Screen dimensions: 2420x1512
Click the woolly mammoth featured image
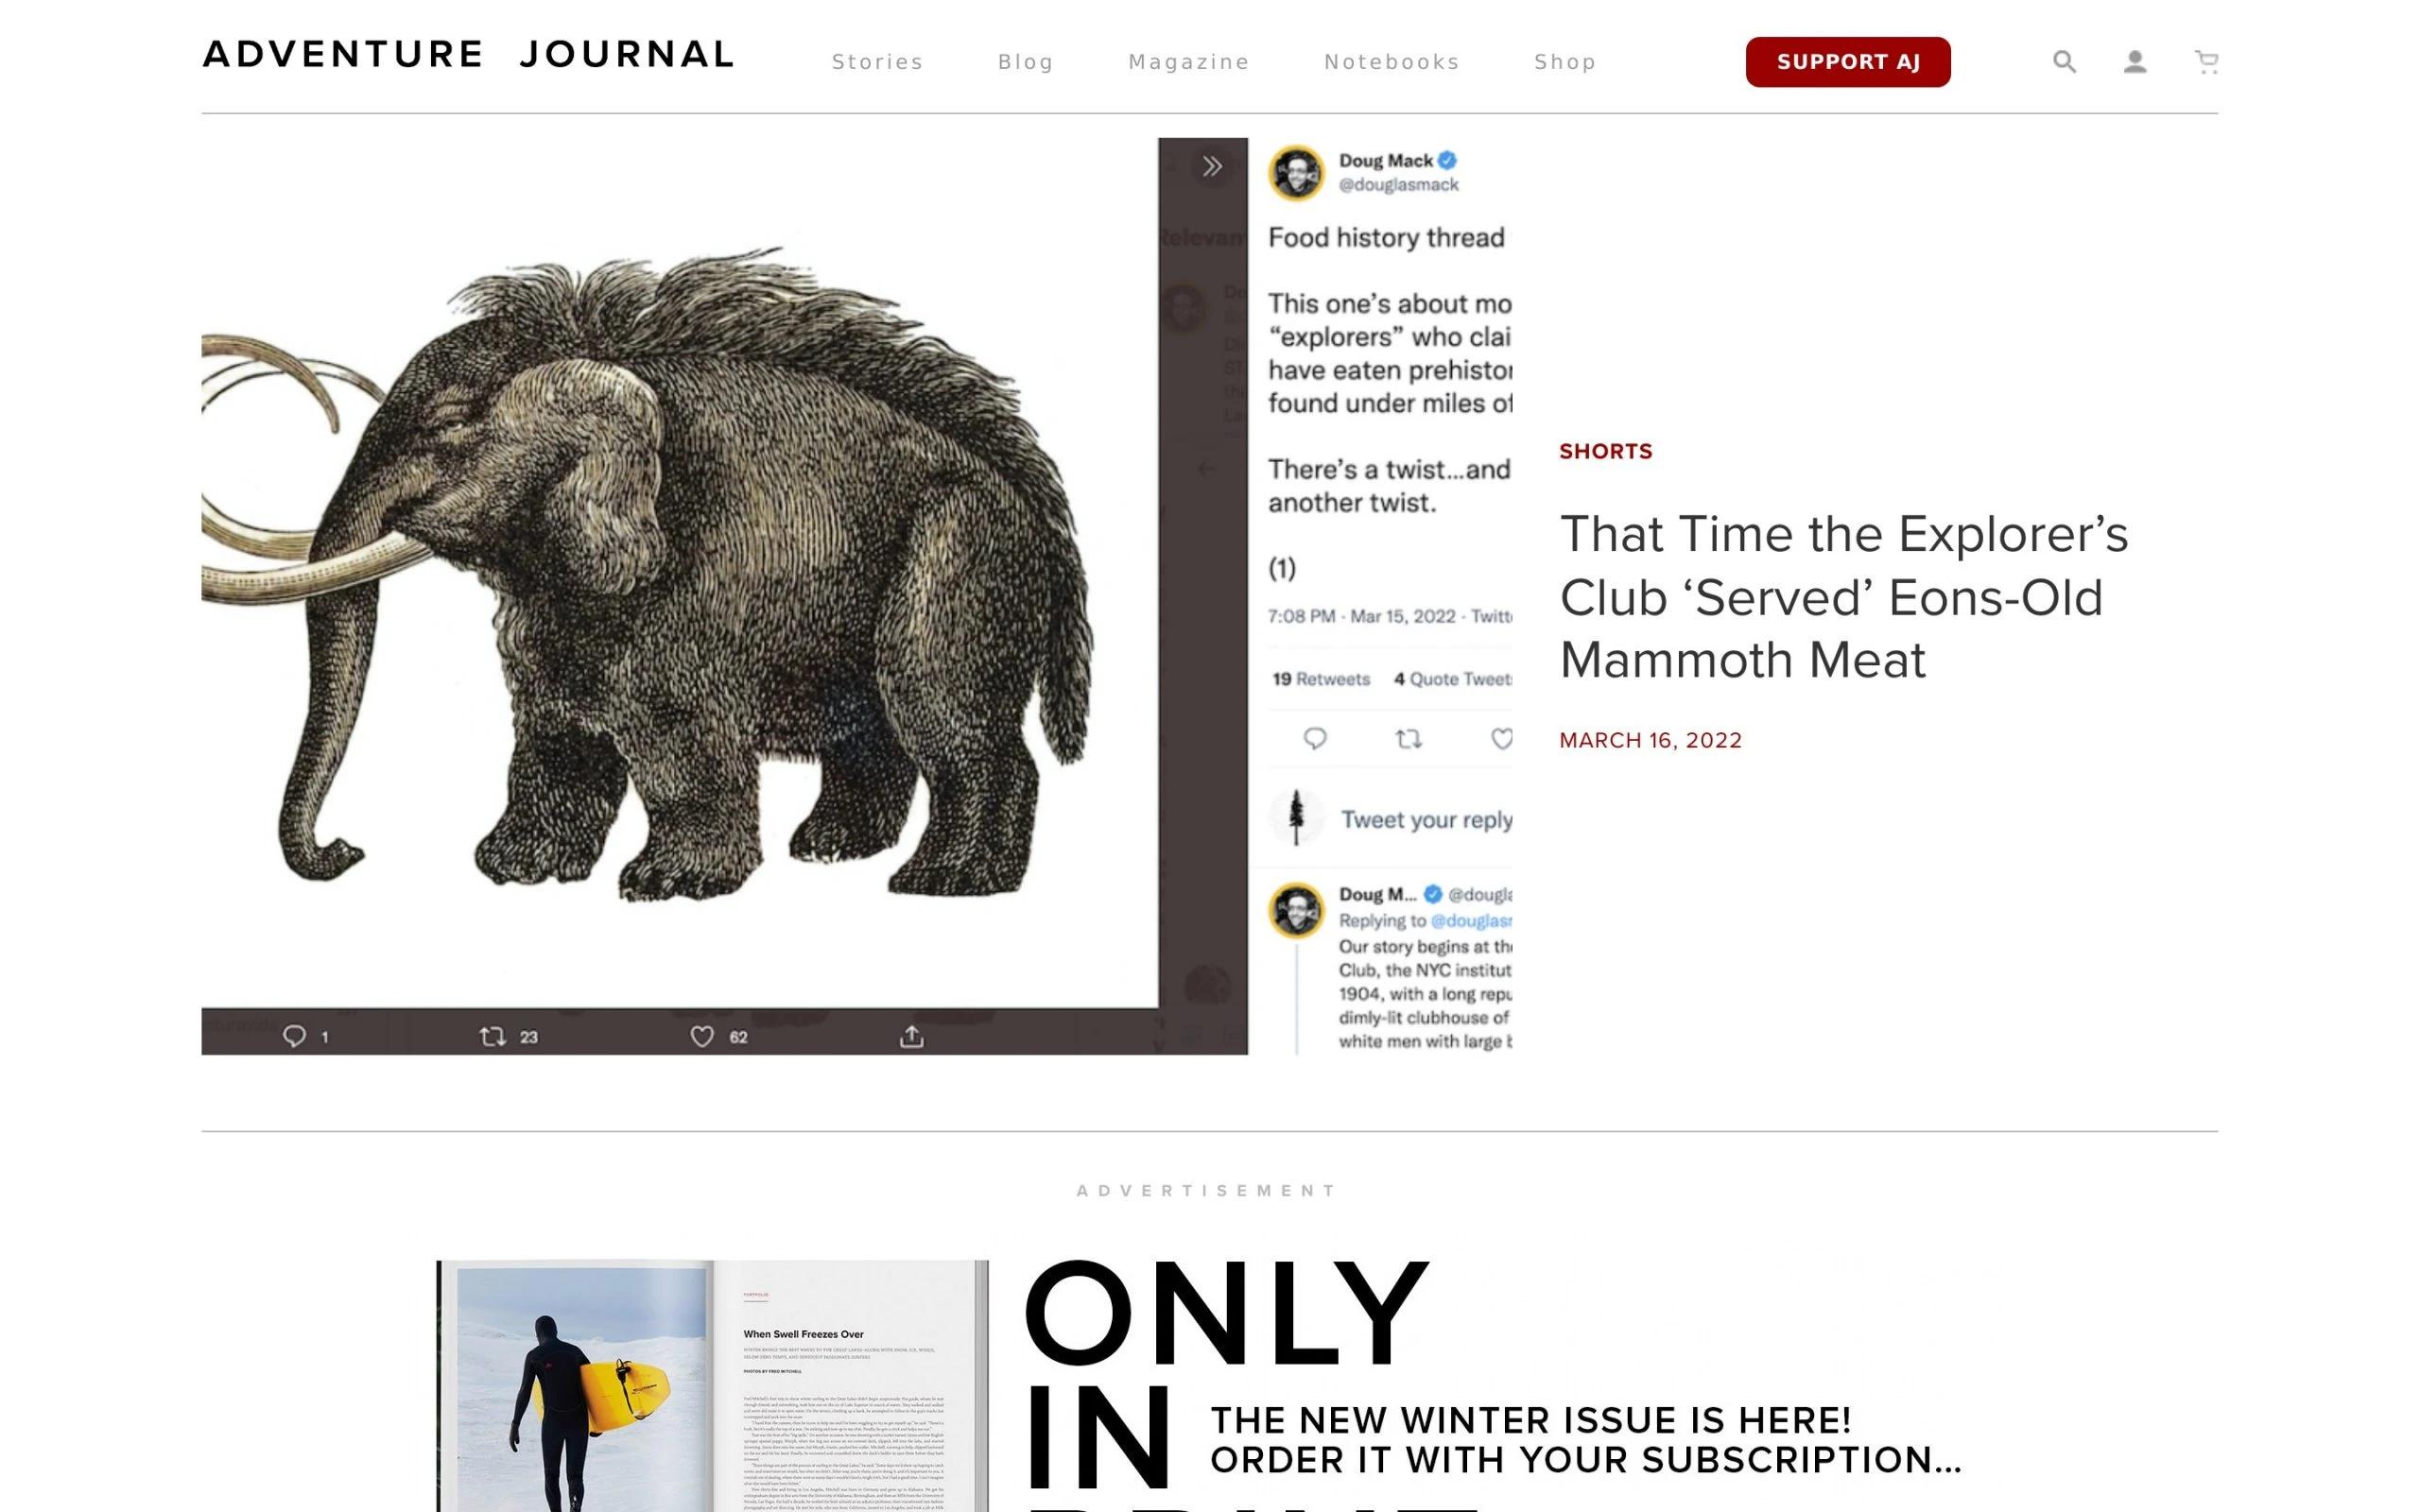[x=856, y=596]
